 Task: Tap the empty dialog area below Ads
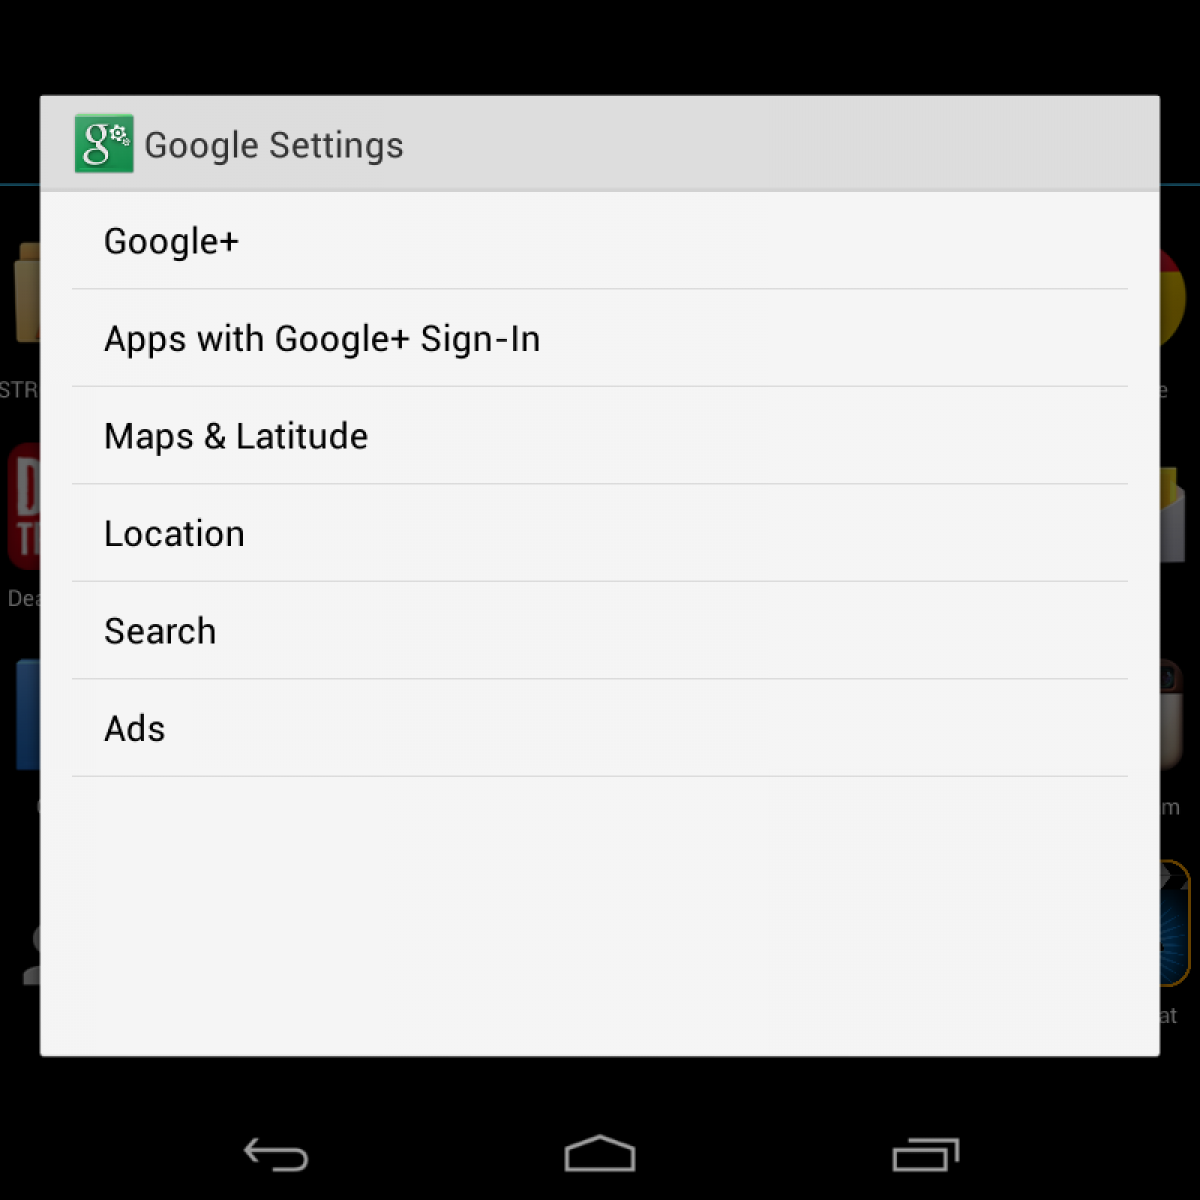click(600, 915)
